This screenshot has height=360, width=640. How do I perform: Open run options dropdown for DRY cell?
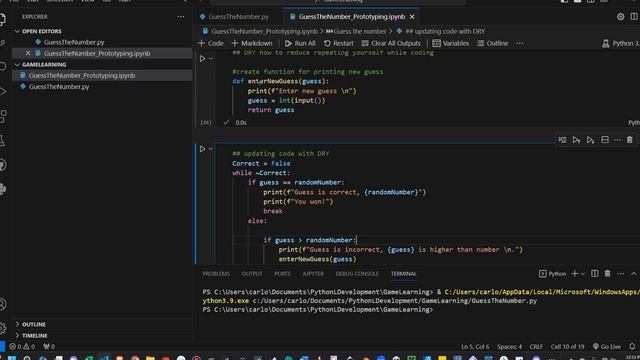pos(211,149)
